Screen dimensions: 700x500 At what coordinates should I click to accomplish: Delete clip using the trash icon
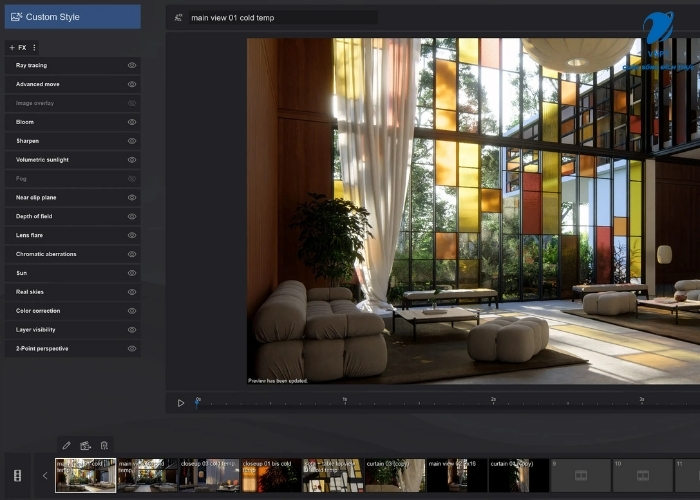click(x=104, y=445)
